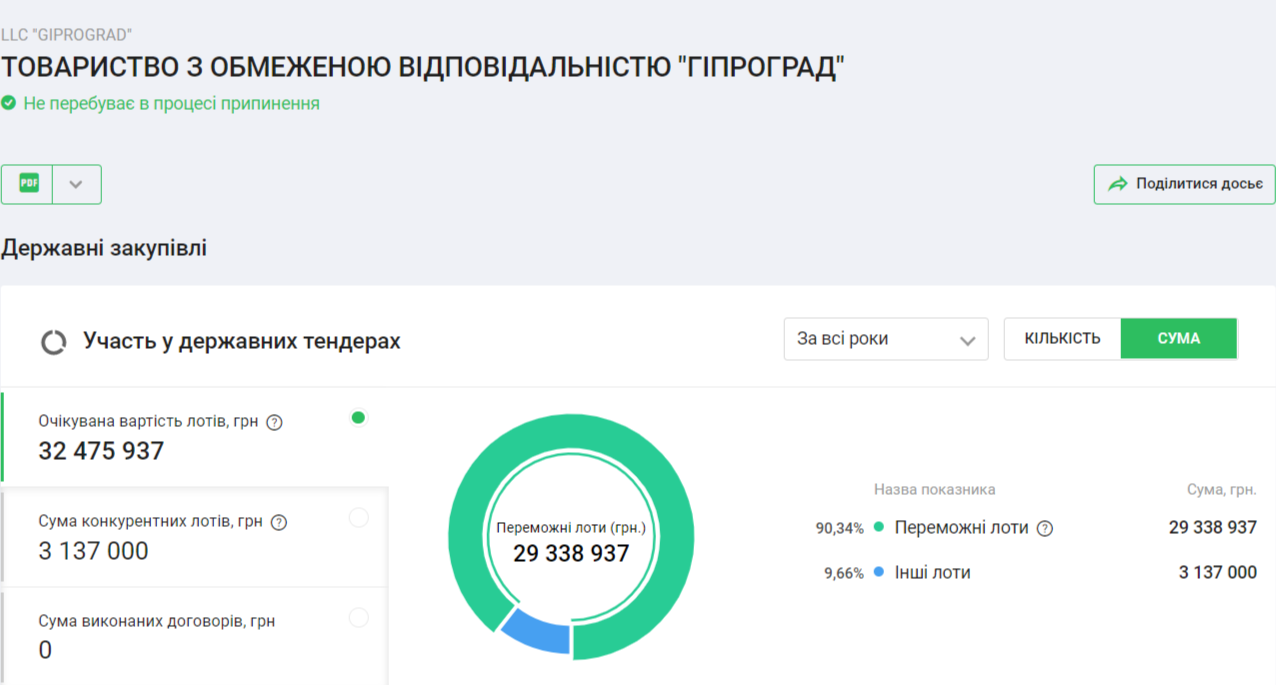This screenshot has width=1276, height=685.
Task: Select the Сума виконаних договорів radio button
Action: click(x=358, y=618)
